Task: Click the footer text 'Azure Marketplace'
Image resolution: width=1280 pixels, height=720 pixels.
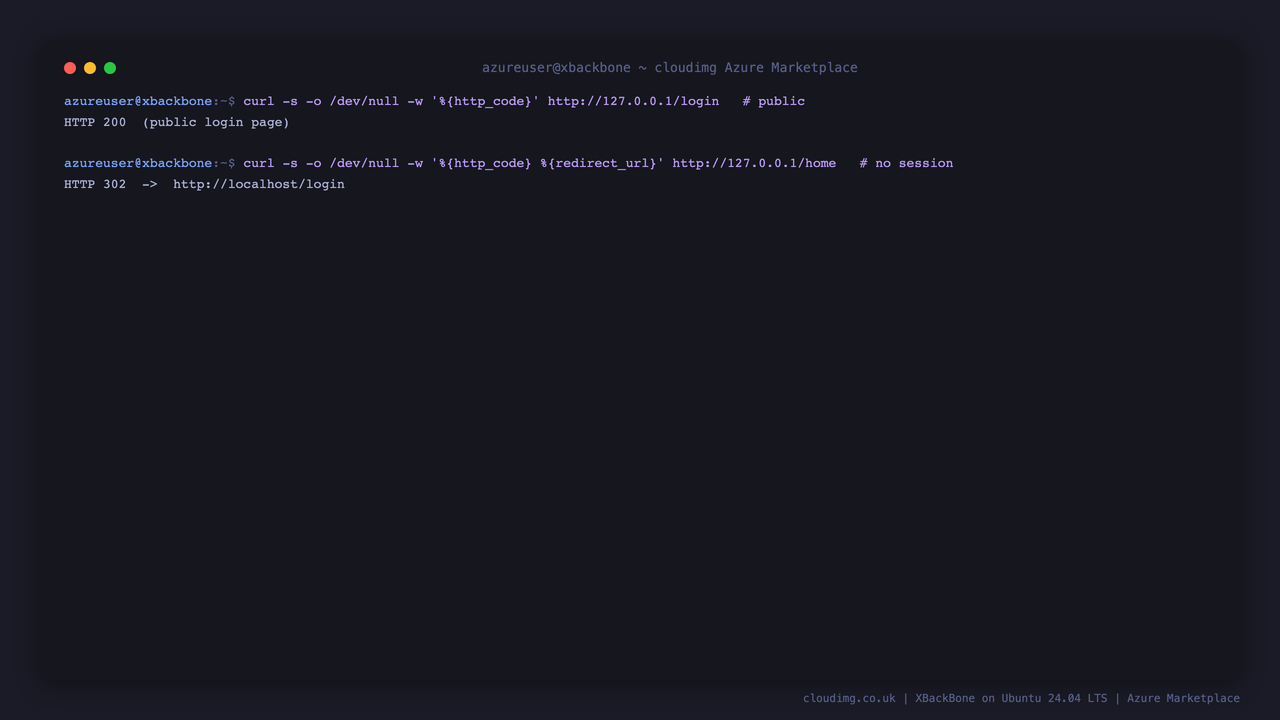Action: click(x=1183, y=698)
